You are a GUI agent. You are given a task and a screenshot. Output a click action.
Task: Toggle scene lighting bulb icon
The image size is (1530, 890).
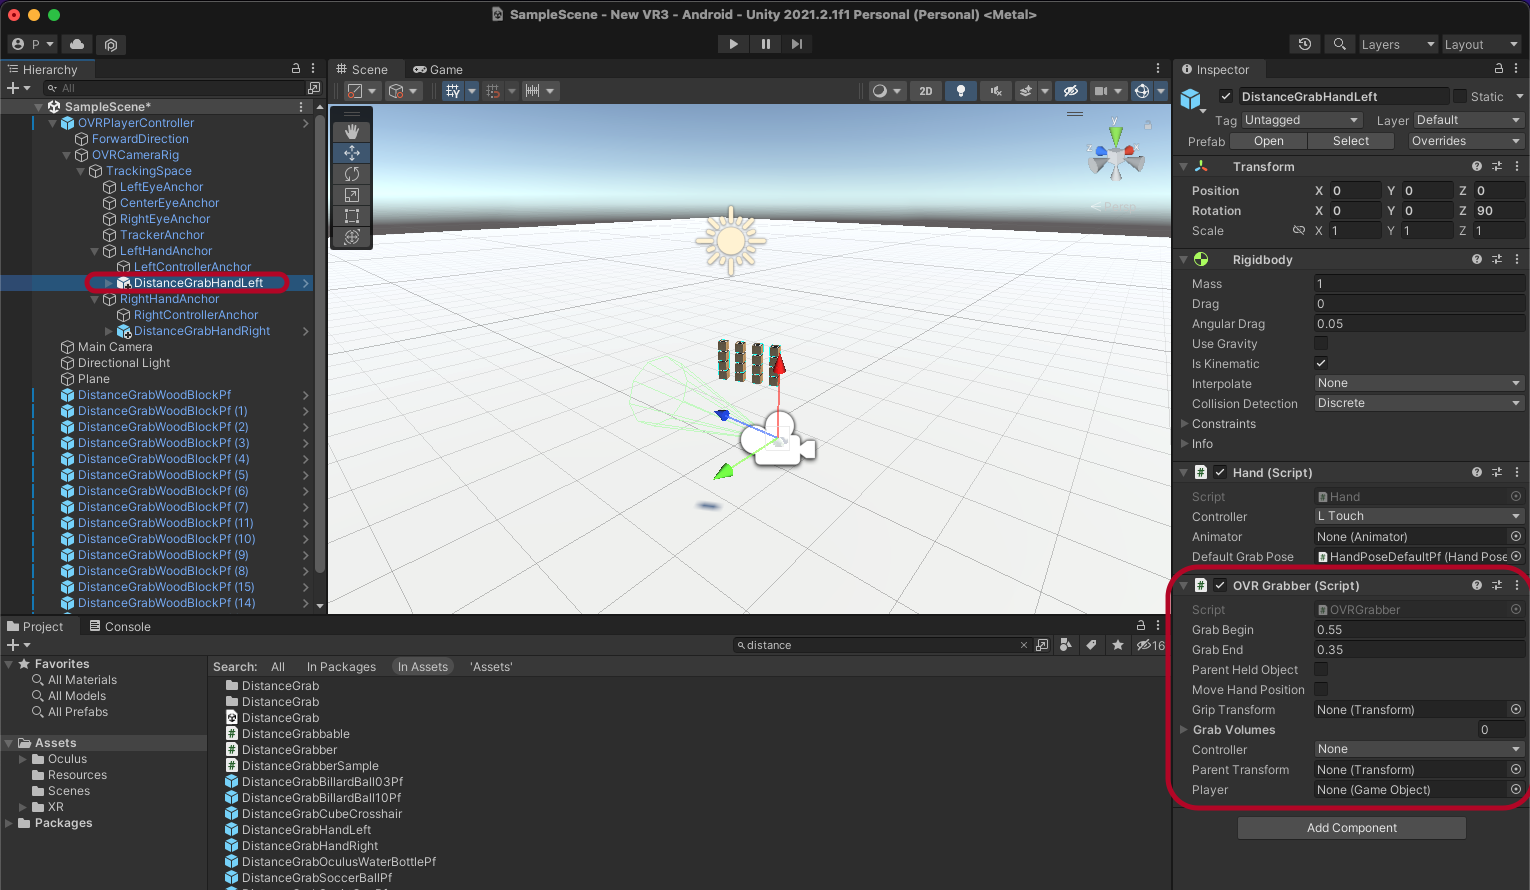click(x=961, y=91)
